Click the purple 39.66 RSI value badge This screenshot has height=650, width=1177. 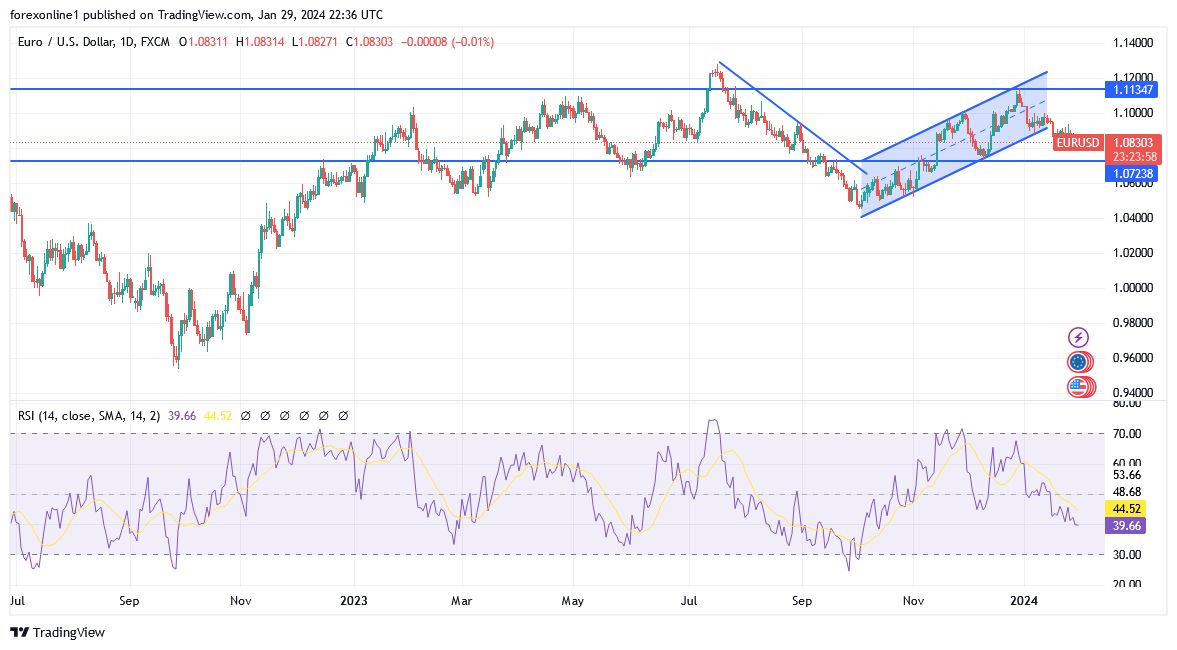[x=1127, y=525]
